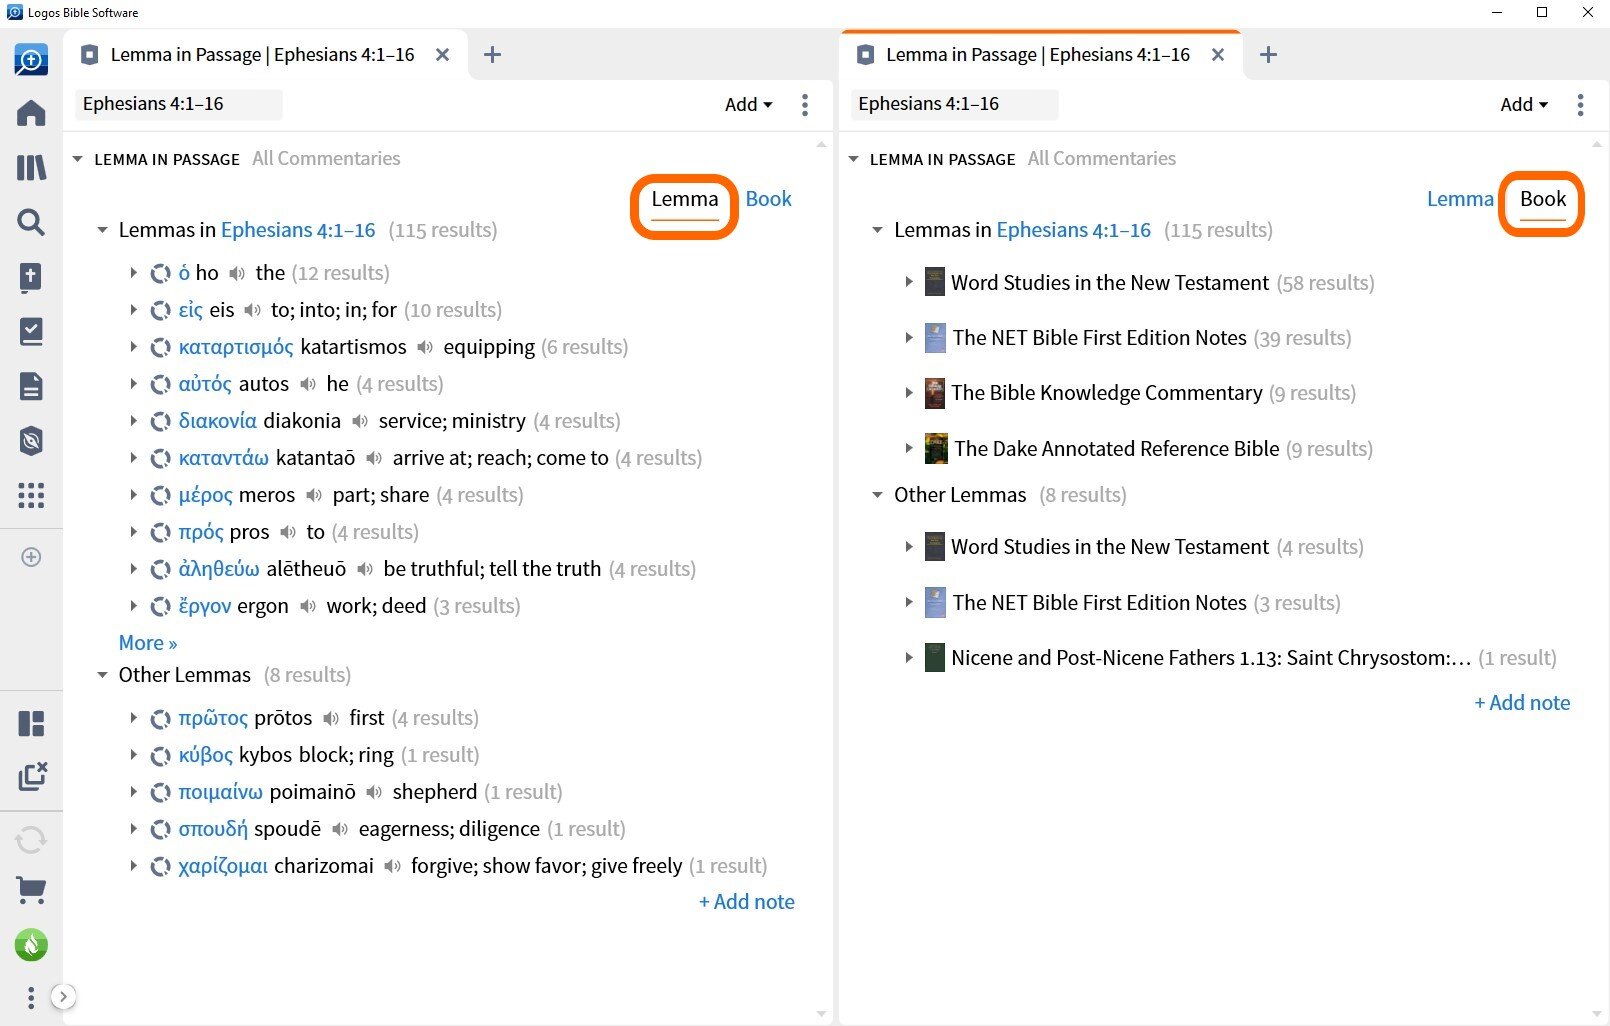Expand the sidebar with the arrow button
The width and height of the screenshot is (1610, 1026).
coord(63,996)
